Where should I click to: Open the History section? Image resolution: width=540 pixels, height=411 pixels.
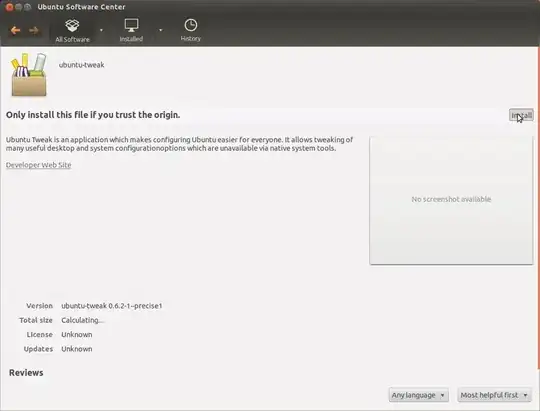(x=190, y=30)
